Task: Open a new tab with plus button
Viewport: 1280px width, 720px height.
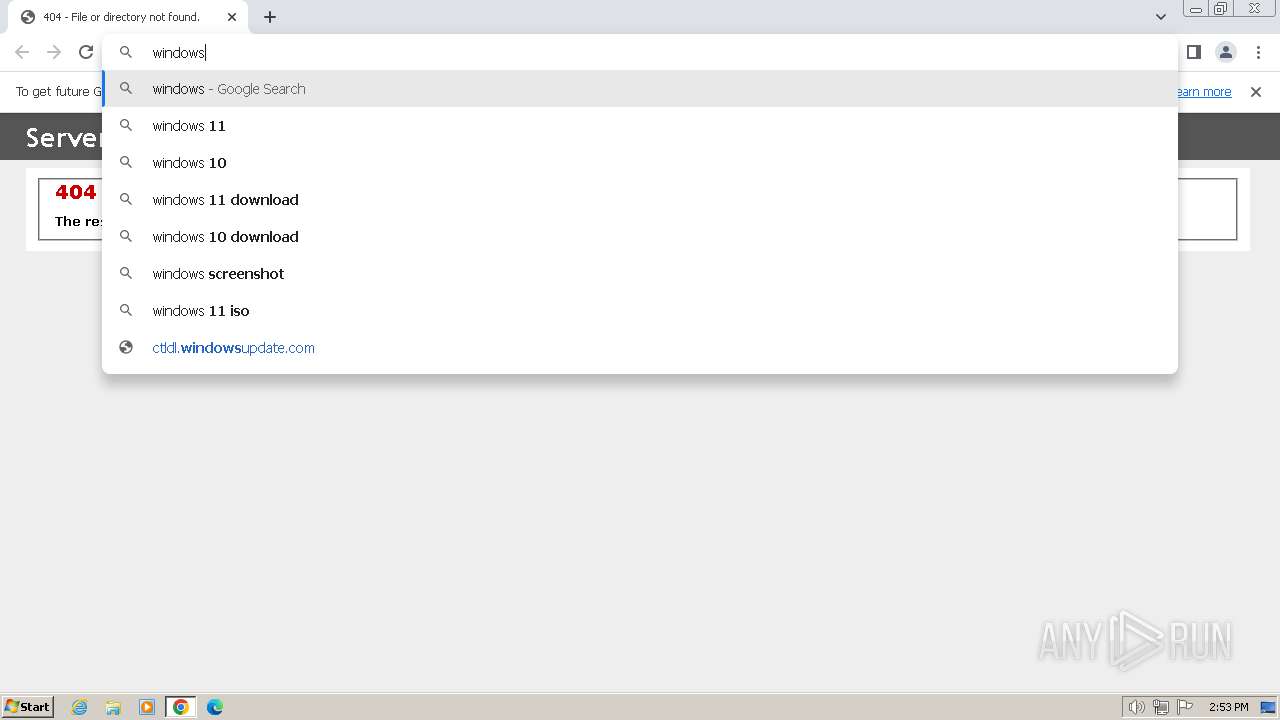Action: (x=270, y=17)
